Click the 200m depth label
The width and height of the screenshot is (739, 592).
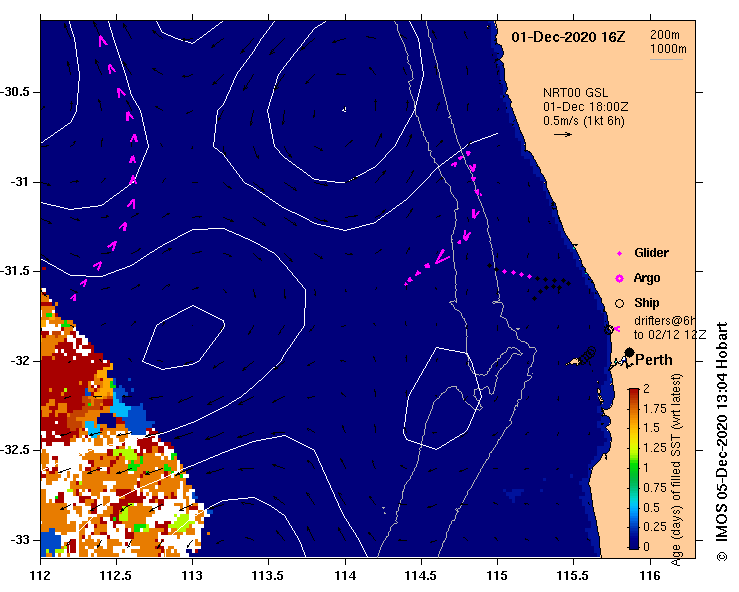pyautogui.click(x=665, y=34)
